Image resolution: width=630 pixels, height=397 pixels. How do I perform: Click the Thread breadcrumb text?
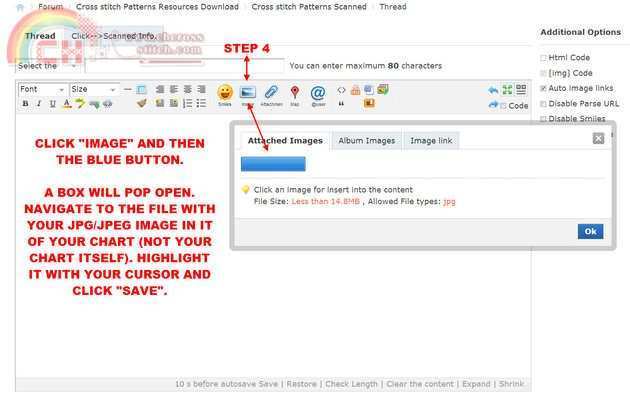(393, 7)
